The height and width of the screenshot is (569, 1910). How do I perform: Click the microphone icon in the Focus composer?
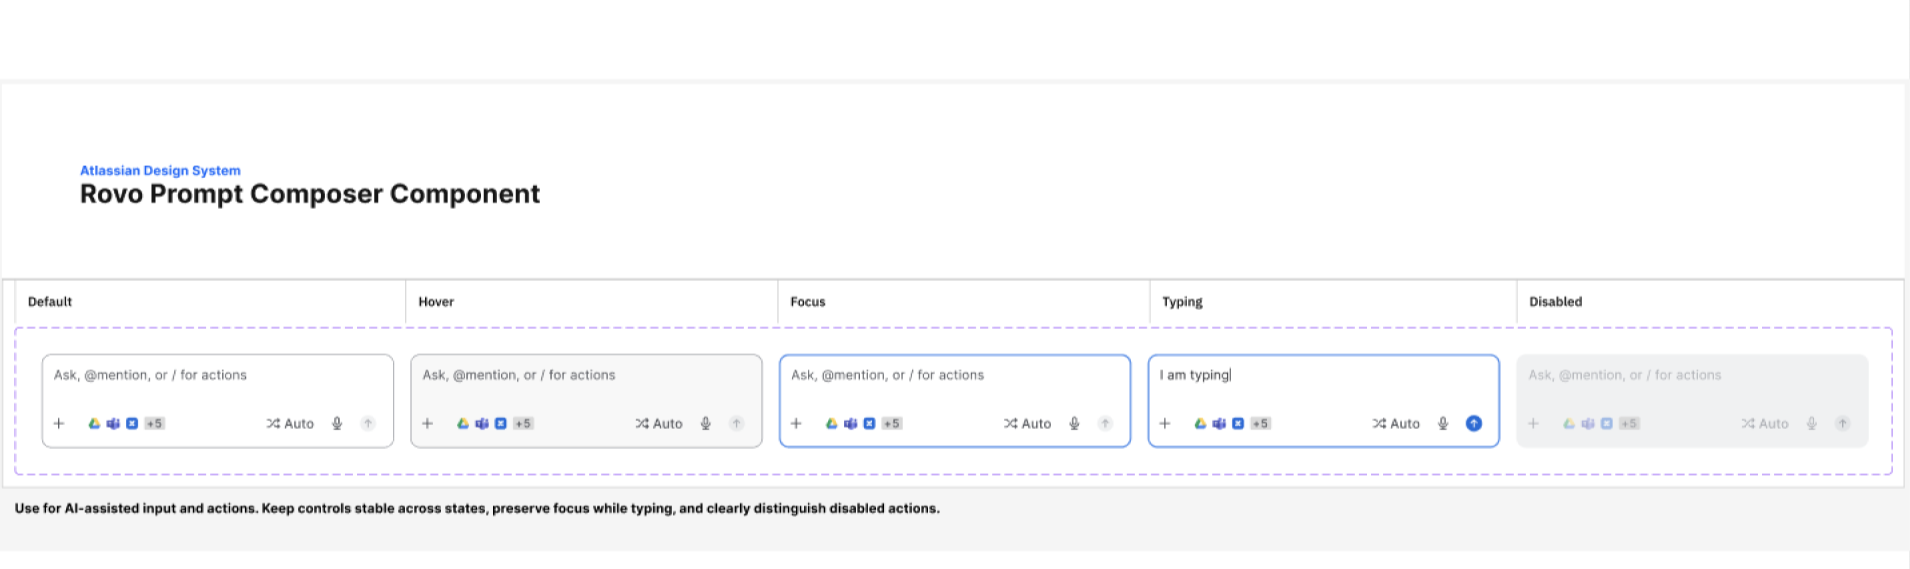(x=1074, y=424)
